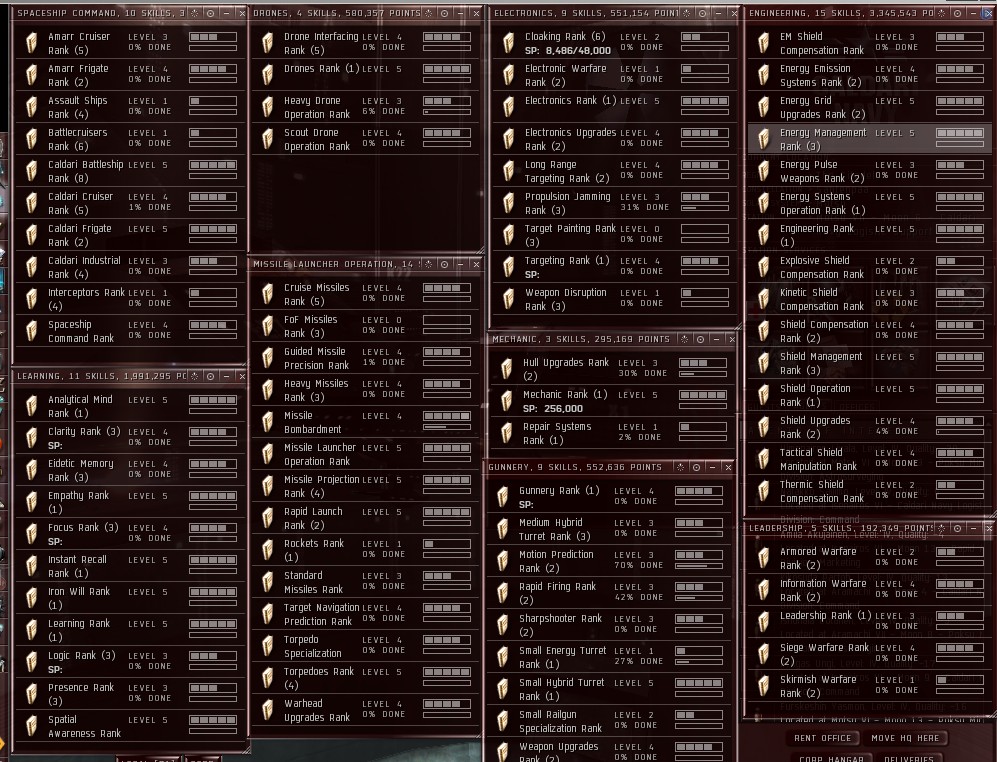Pin the Learning window
This screenshot has width=997, height=762.
(x=210, y=376)
